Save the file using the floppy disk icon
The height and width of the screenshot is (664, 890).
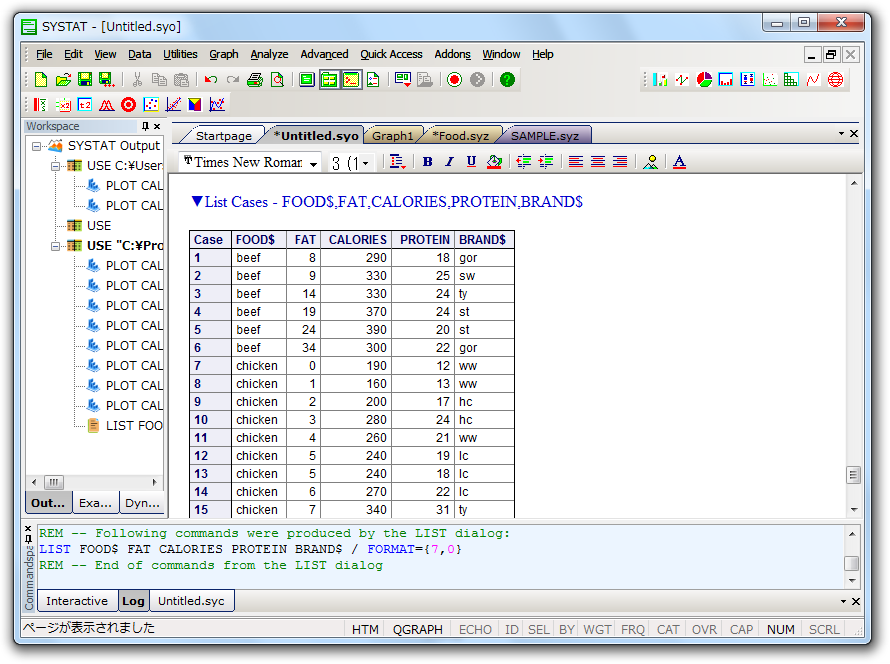85,79
